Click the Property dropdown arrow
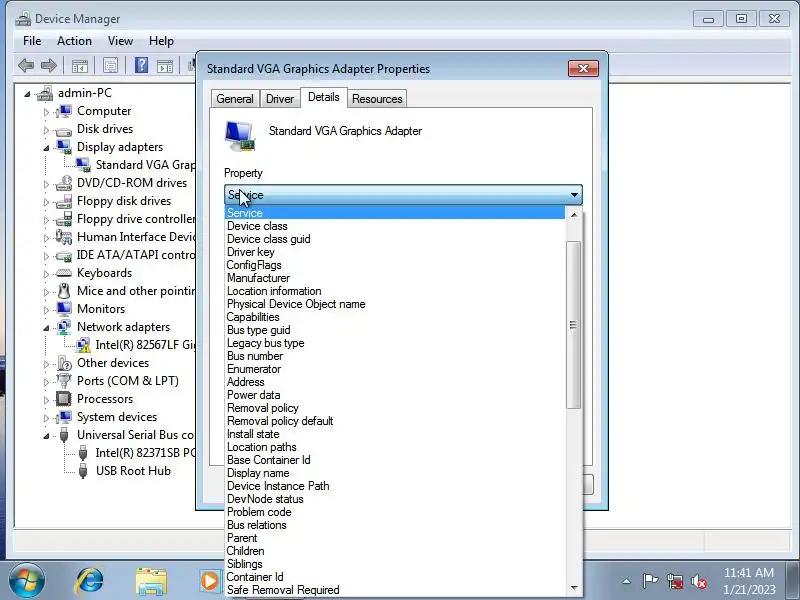 click(x=574, y=195)
